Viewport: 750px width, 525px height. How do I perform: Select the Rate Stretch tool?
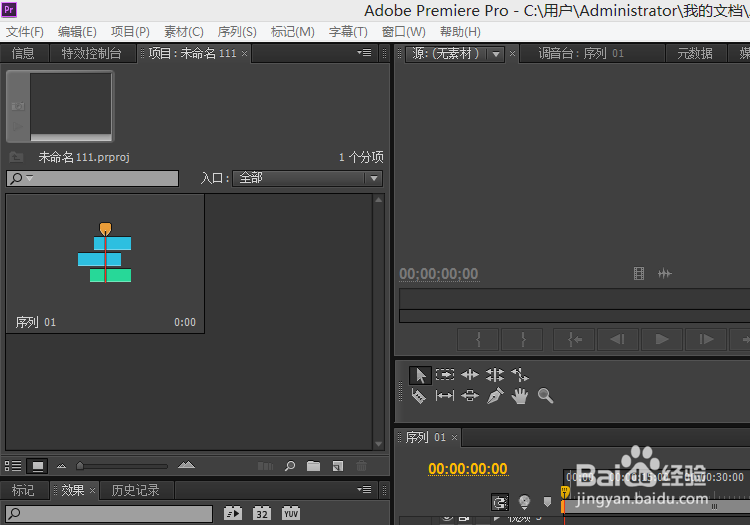coord(520,375)
